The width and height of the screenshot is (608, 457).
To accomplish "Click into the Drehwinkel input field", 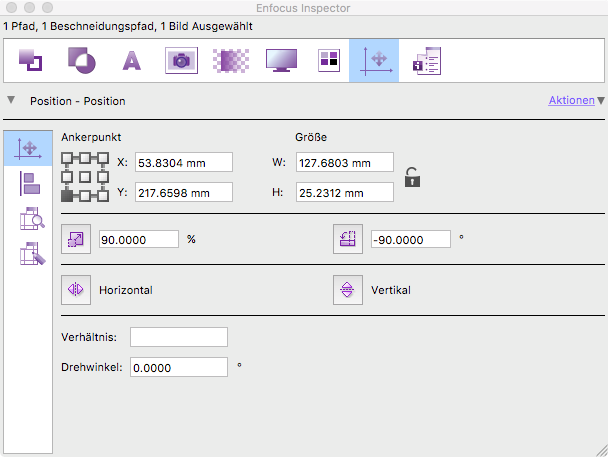I will tap(178, 367).
